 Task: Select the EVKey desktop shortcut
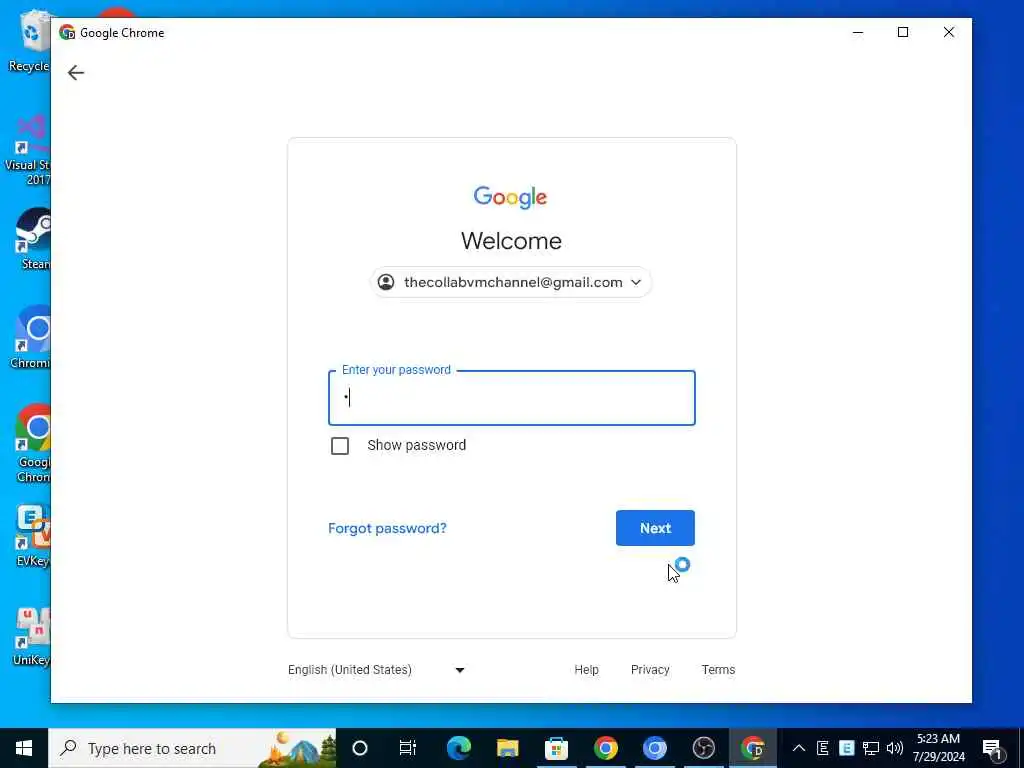pyautogui.click(x=33, y=536)
